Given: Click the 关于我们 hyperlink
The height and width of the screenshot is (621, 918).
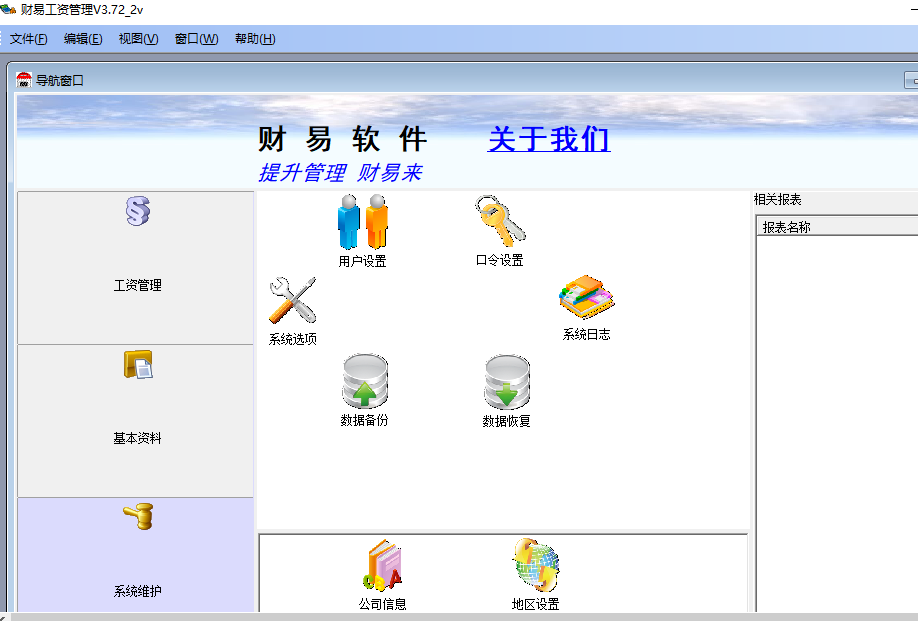Looking at the screenshot, I should coord(549,139).
